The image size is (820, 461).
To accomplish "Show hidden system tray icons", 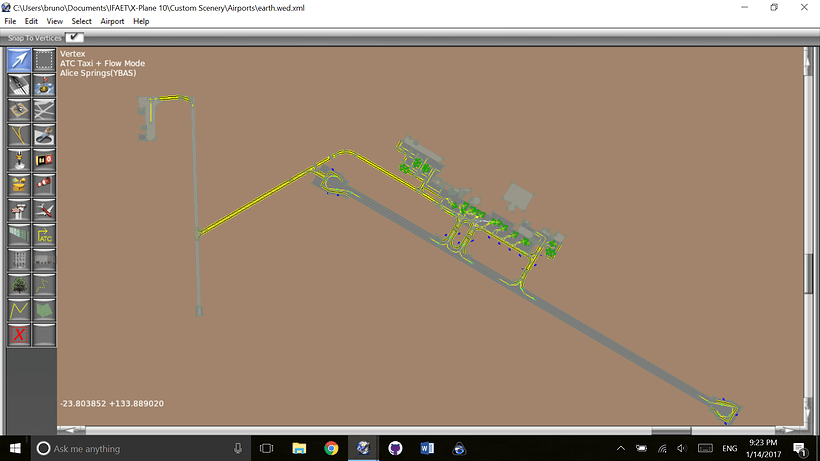I will 621,448.
